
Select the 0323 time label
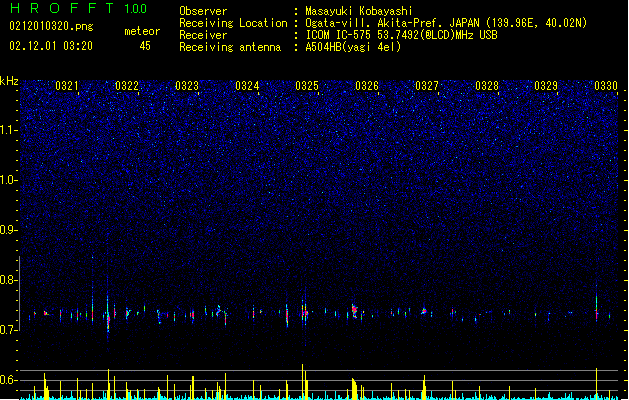[187, 86]
